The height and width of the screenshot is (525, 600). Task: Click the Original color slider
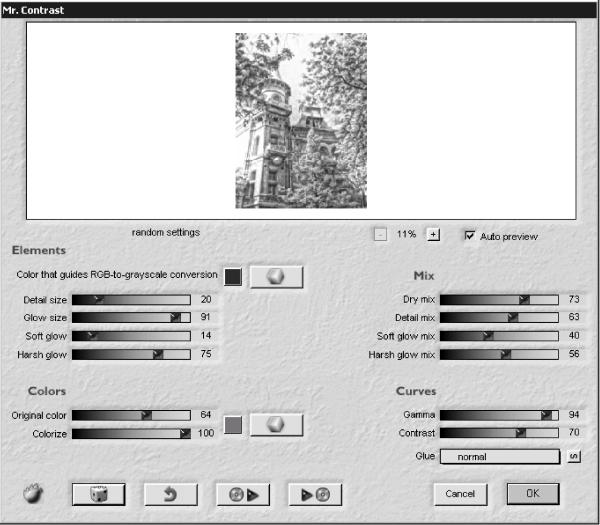131,415
